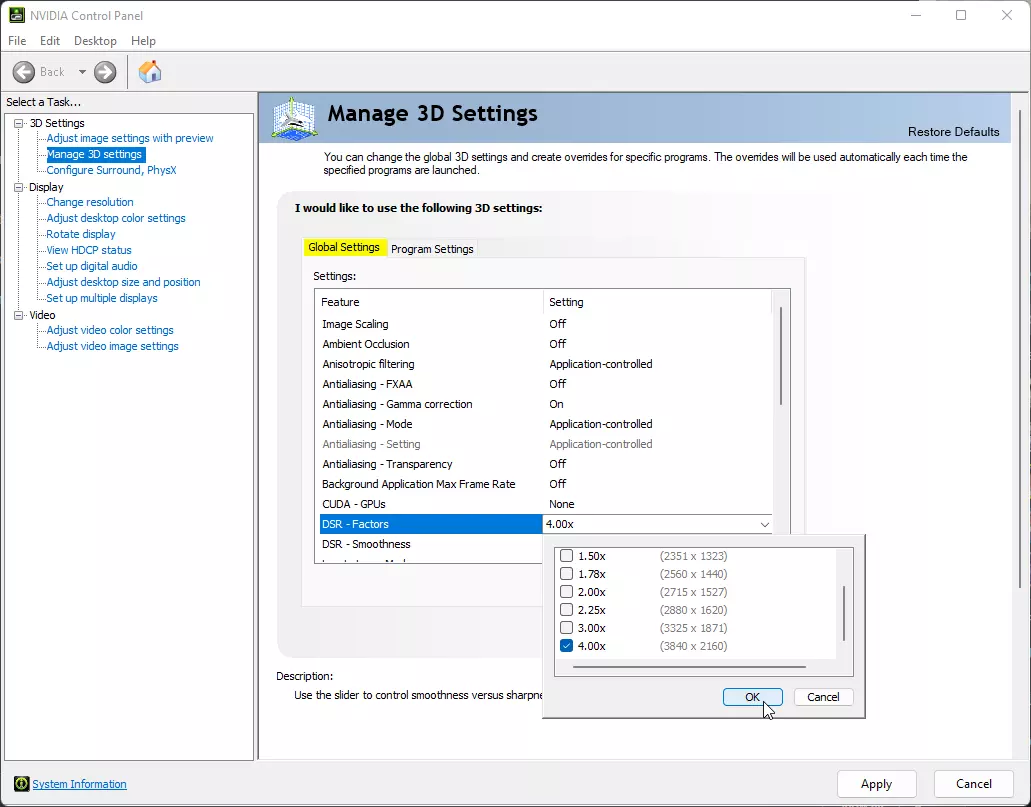Click the Setting column header
Screen dimensions: 1031x807
click(x=658, y=302)
